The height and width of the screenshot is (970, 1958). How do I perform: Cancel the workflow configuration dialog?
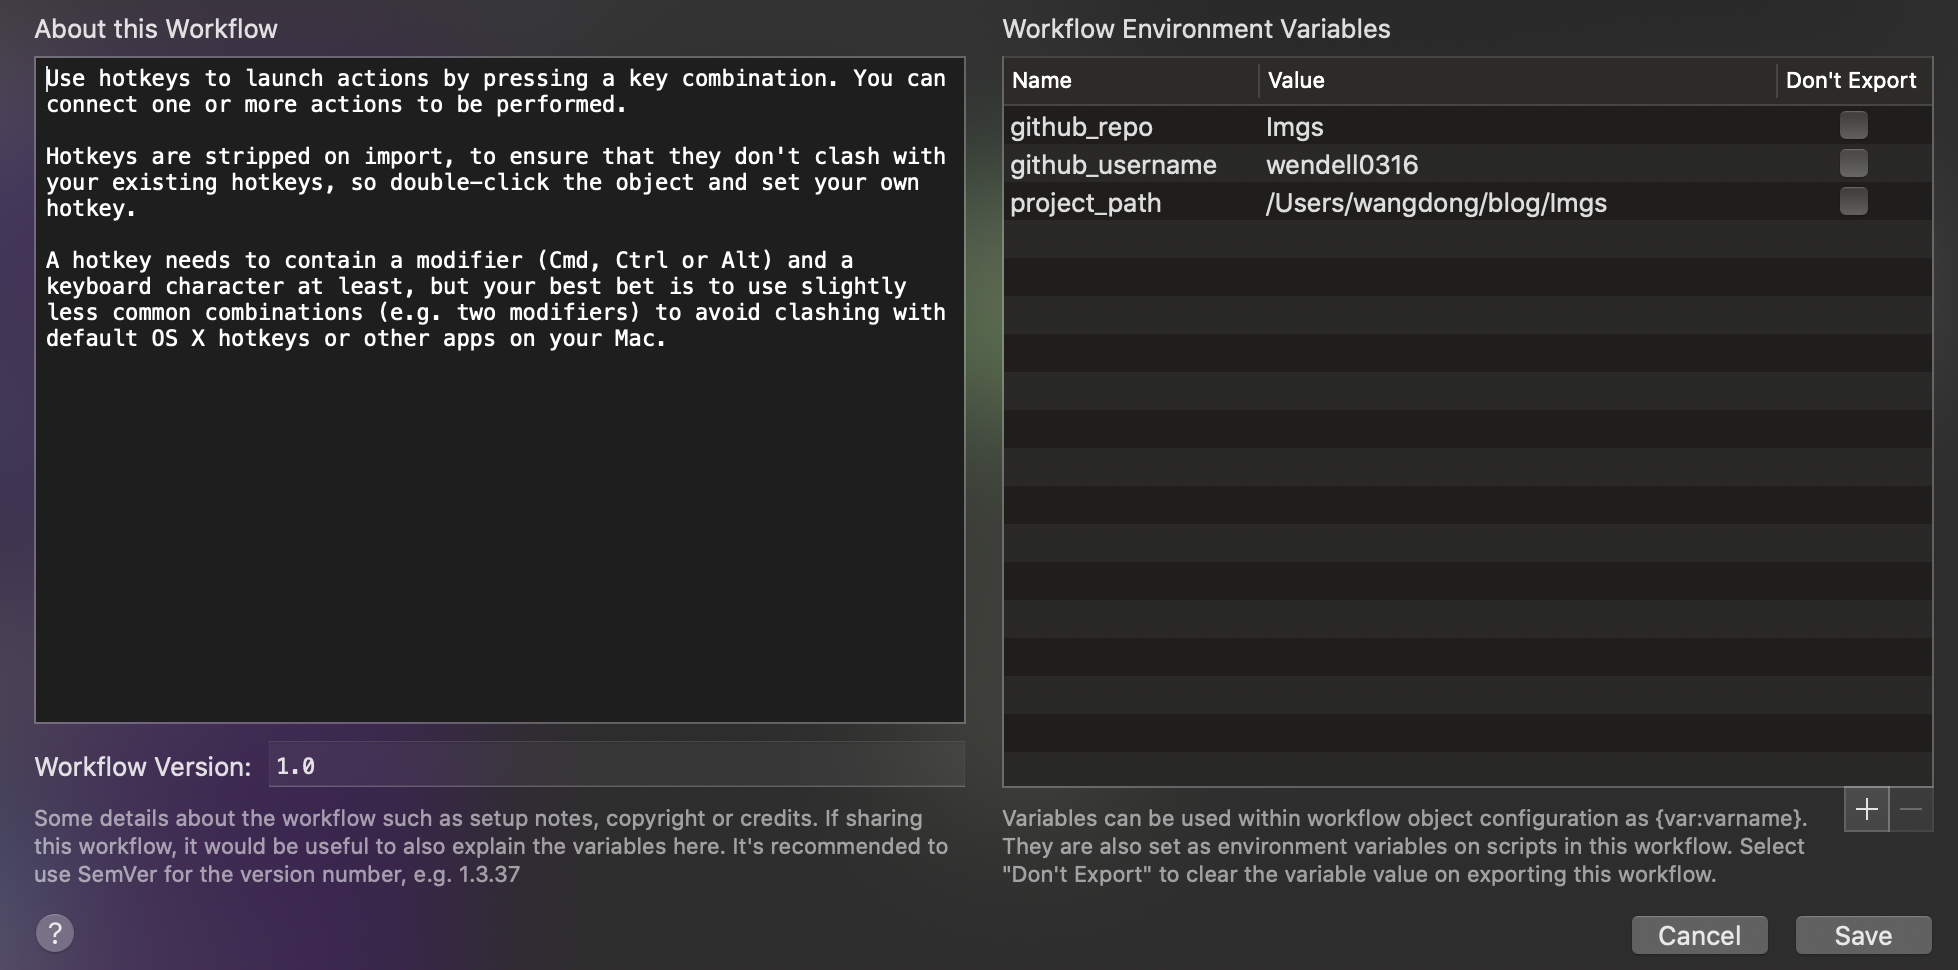(x=1699, y=935)
